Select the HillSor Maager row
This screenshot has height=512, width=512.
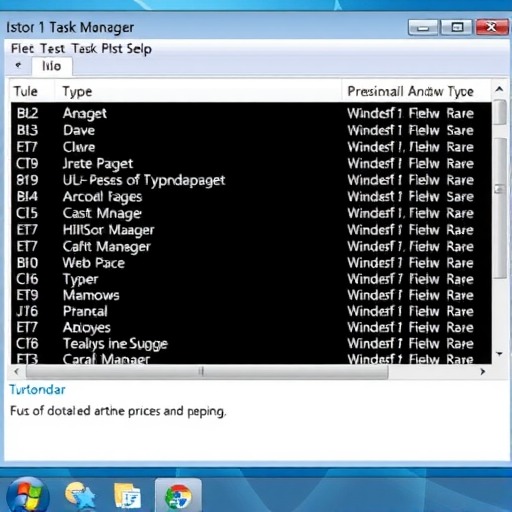(251, 230)
